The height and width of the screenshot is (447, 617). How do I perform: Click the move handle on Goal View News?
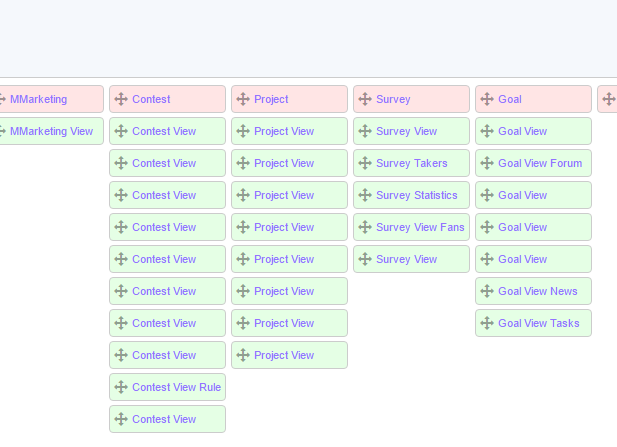(x=487, y=291)
